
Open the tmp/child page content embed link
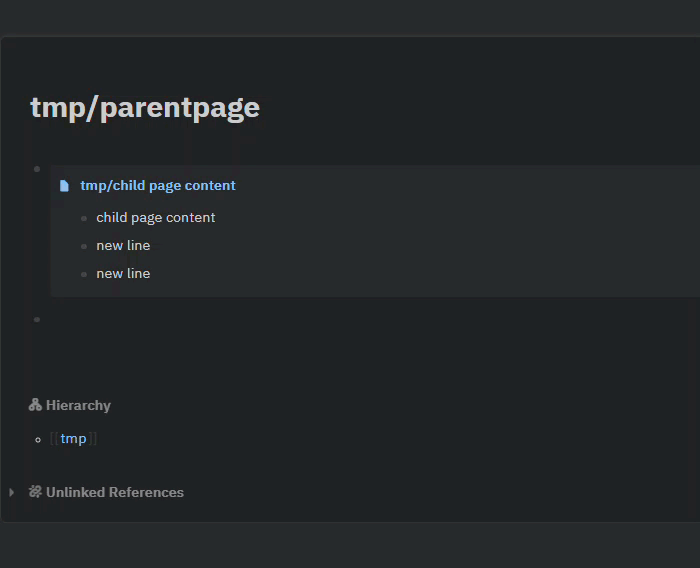click(x=158, y=185)
